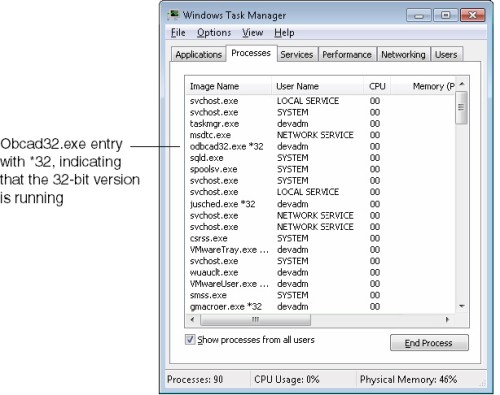
Task: Click the vertical scrollbar thumb
Action: point(461,107)
